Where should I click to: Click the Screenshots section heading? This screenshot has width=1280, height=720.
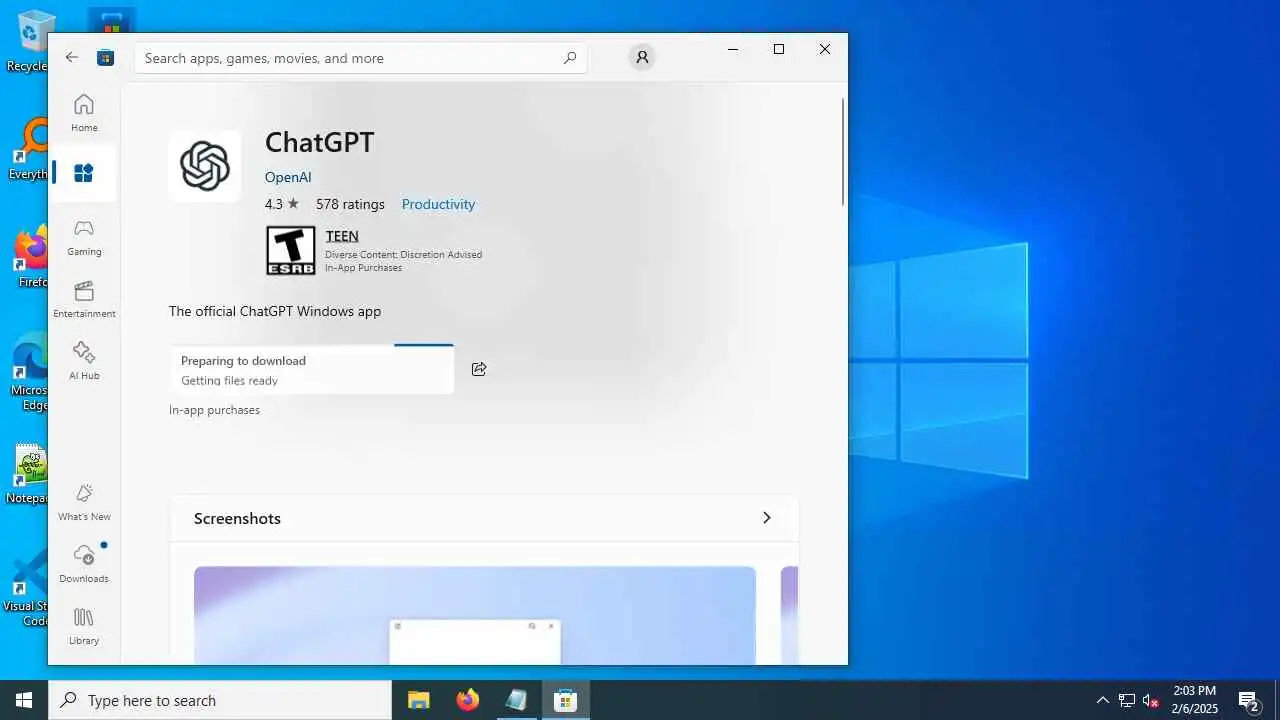click(x=237, y=518)
